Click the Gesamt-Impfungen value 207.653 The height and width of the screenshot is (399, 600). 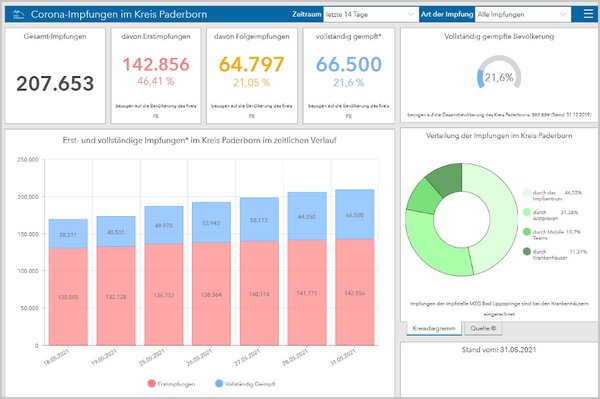tap(55, 83)
